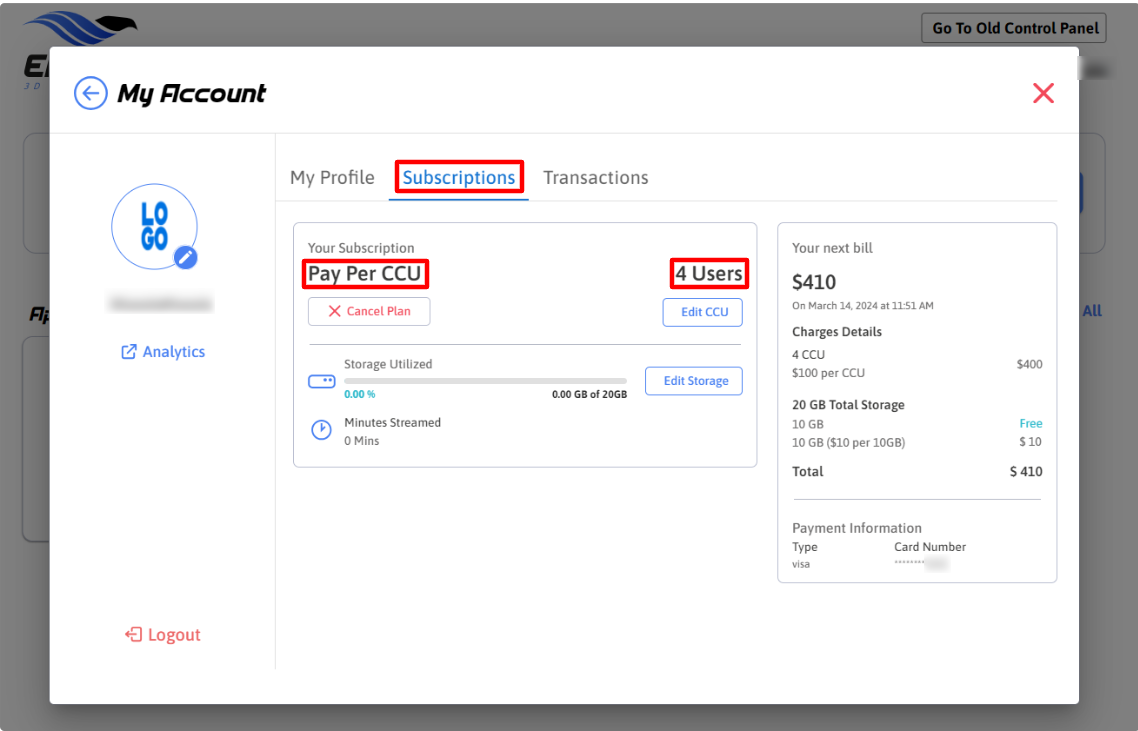This screenshot has height=731, width=1138.
Task: Click the Edit CCU button
Action: (x=704, y=312)
